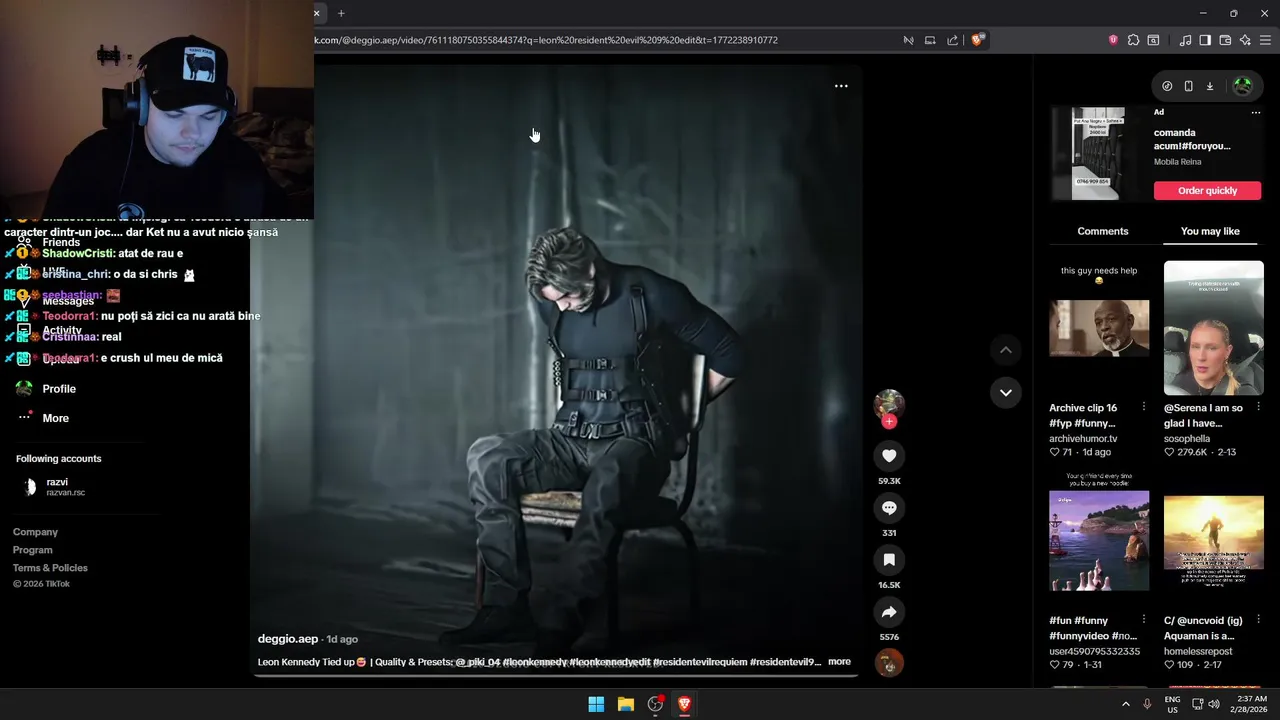This screenshot has width=1280, height=720.
Task: Open File Explorer from taskbar
Action: pos(626,704)
